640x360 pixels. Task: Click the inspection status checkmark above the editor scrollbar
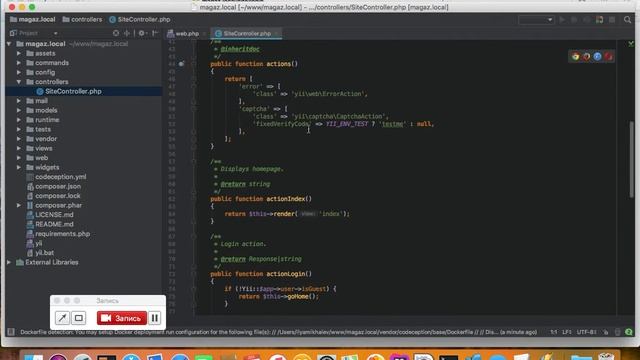[631, 43]
